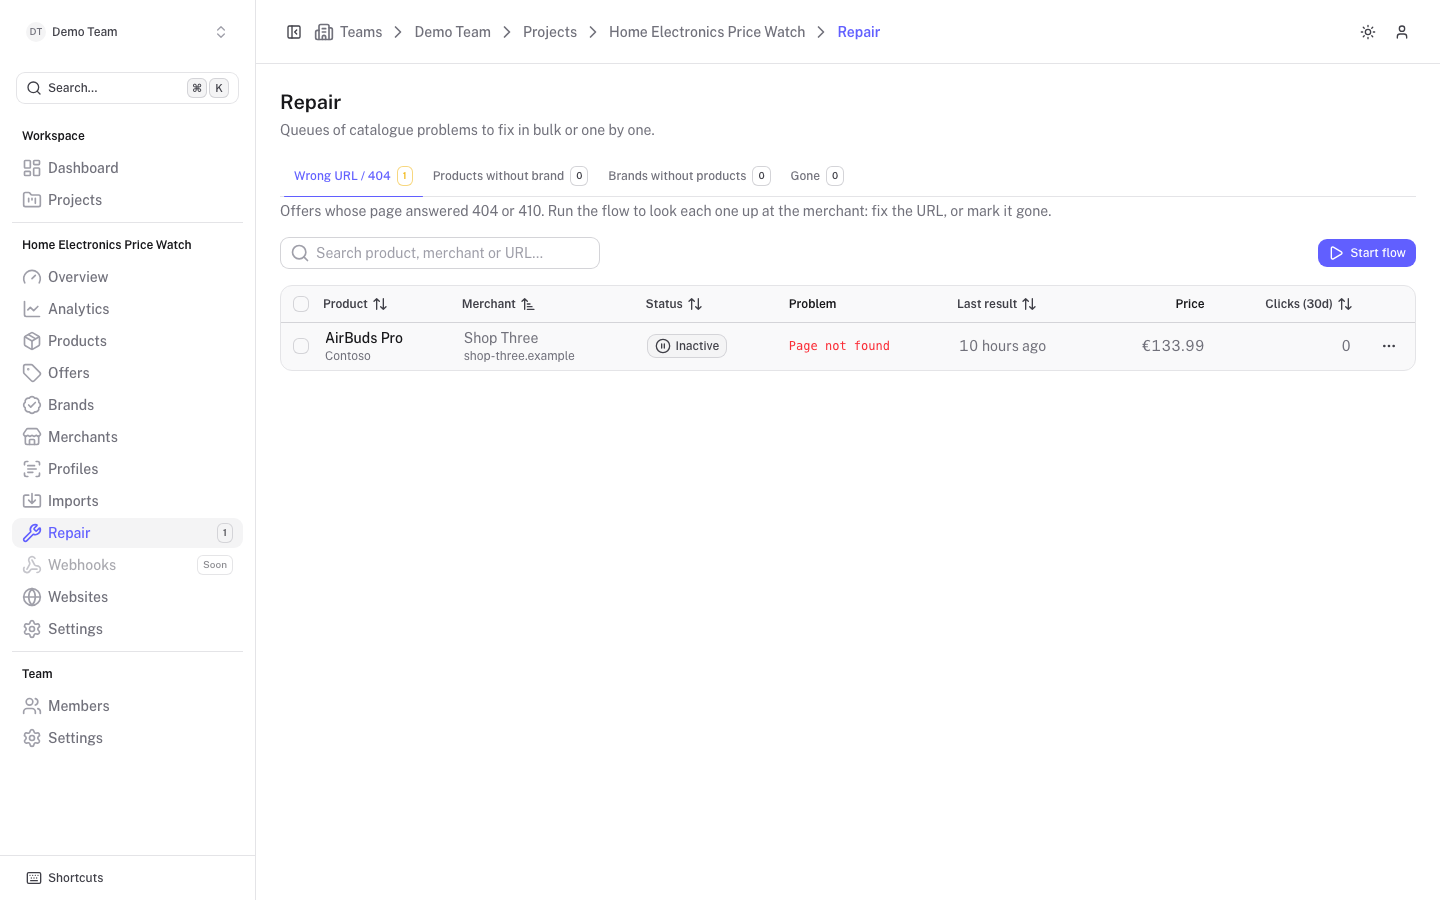Expand the Demo Team switcher
Screen dimensions: 1440x900
[127, 32]
